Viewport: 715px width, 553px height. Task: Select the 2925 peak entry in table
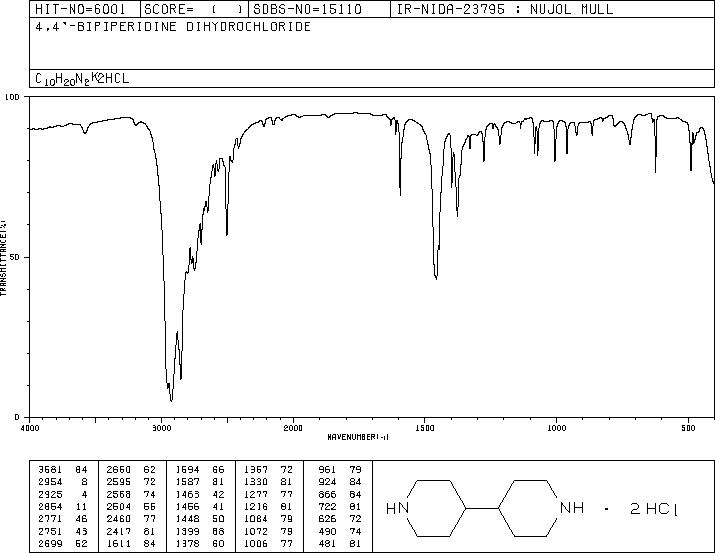(63, 494)
